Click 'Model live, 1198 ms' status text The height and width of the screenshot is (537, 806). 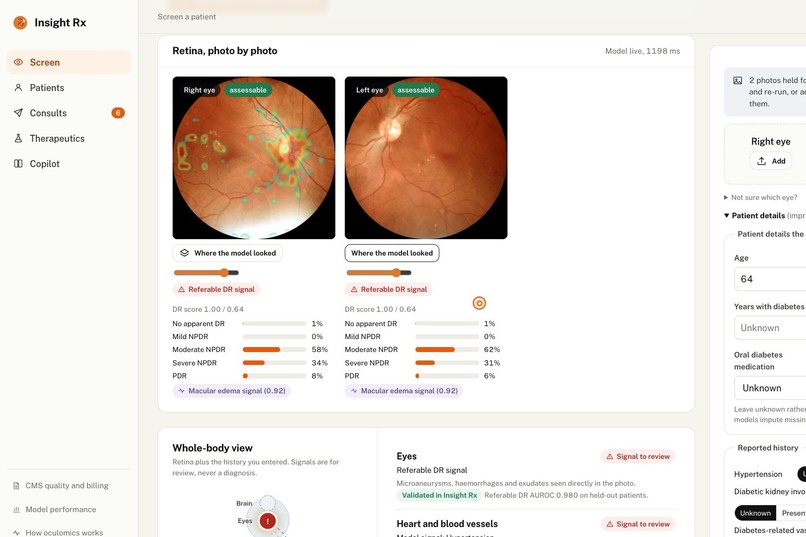(x=643, y=51)
